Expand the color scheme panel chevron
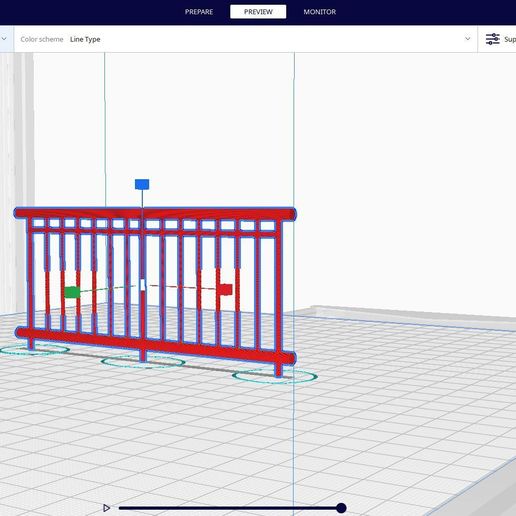This screenshot has width=516, height=516. click(x=468, y=39)
